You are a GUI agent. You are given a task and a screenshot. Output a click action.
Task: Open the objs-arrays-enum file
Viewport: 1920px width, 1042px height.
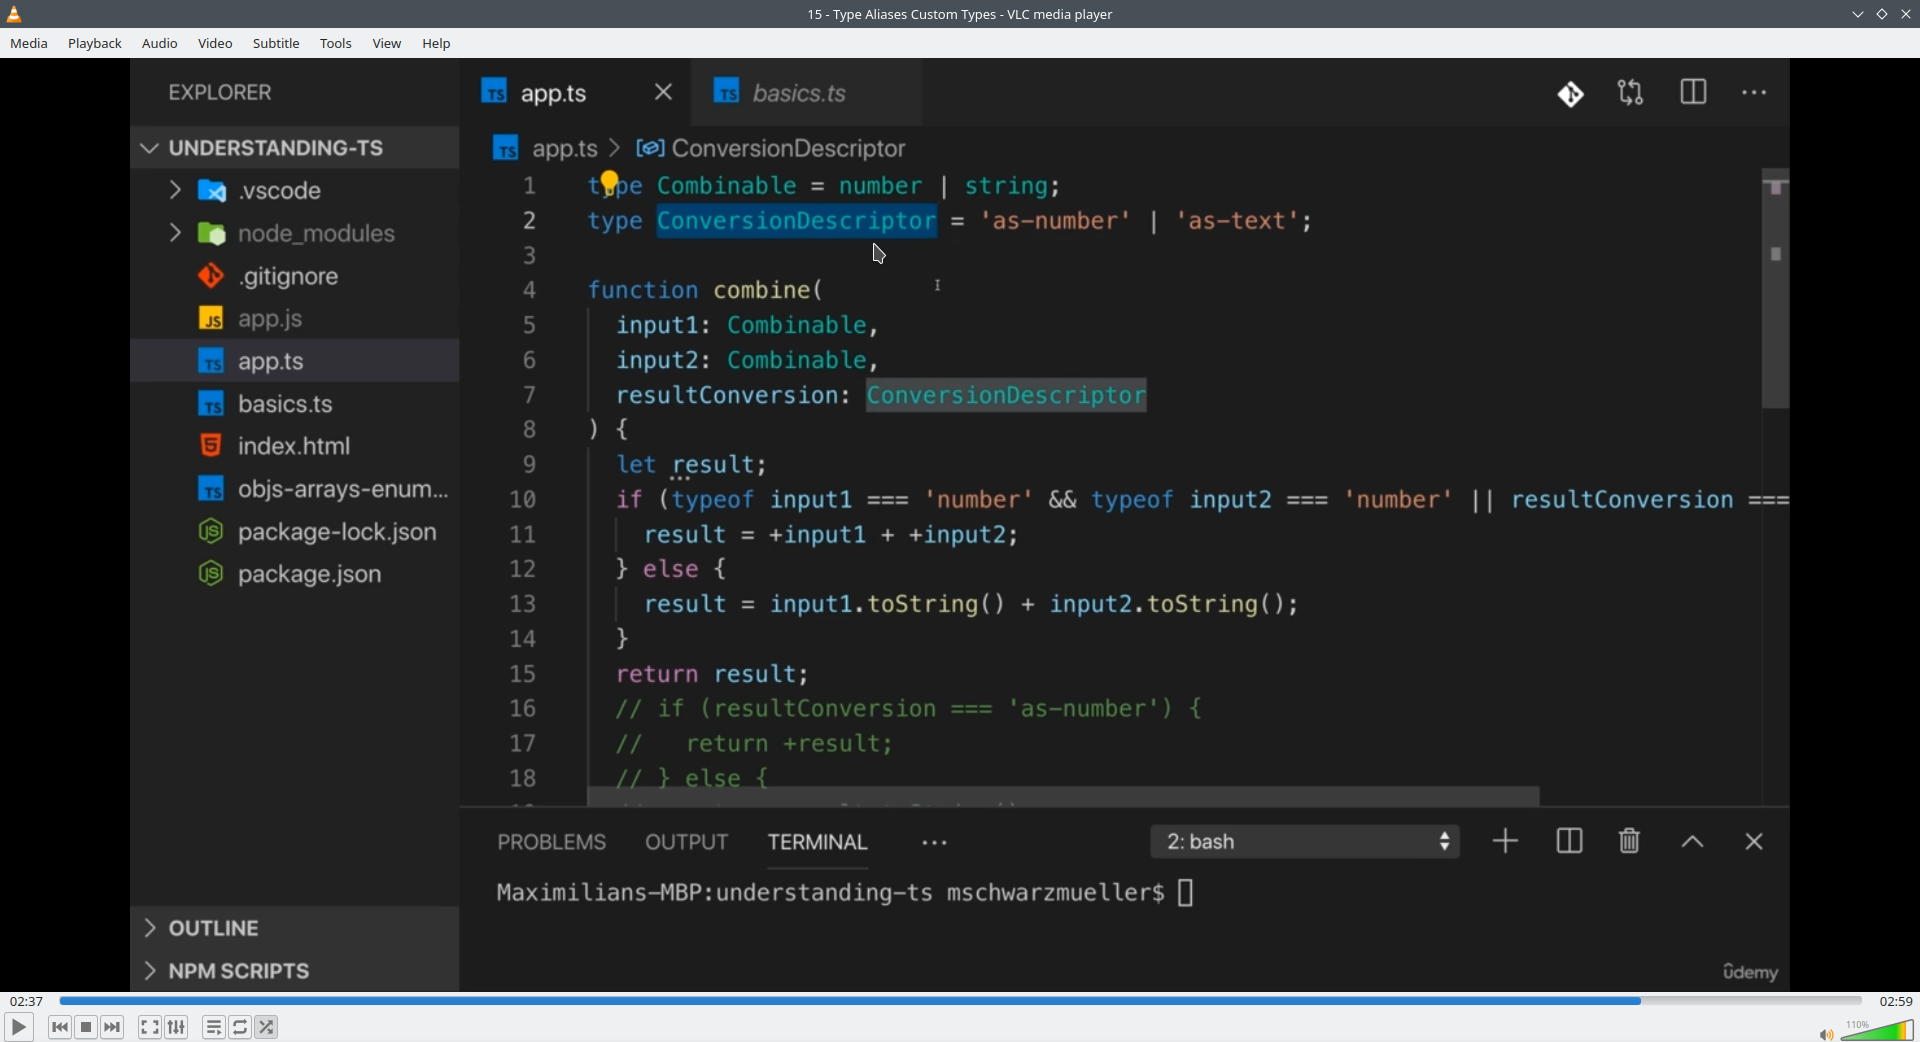(x=295, y=489)
